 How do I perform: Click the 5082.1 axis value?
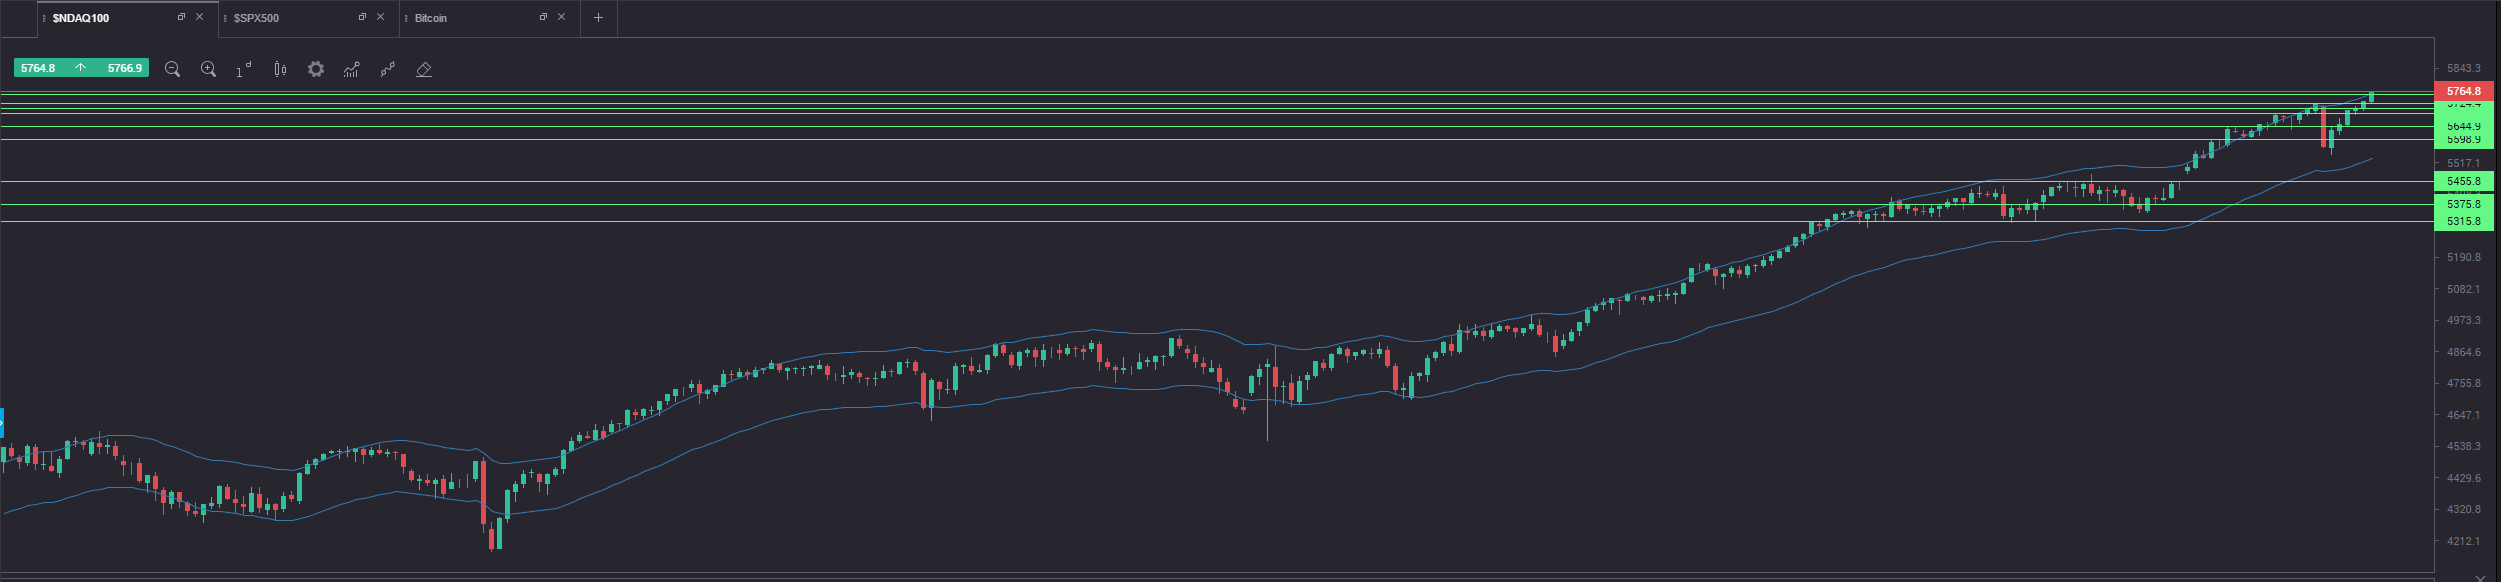(x=2463, y=289)
